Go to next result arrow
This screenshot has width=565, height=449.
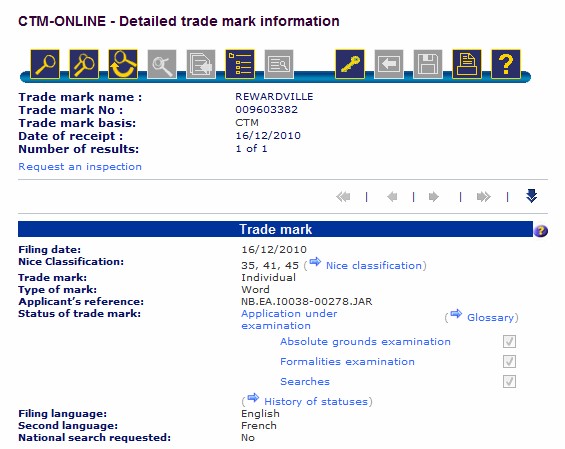(x=434, y=197)
